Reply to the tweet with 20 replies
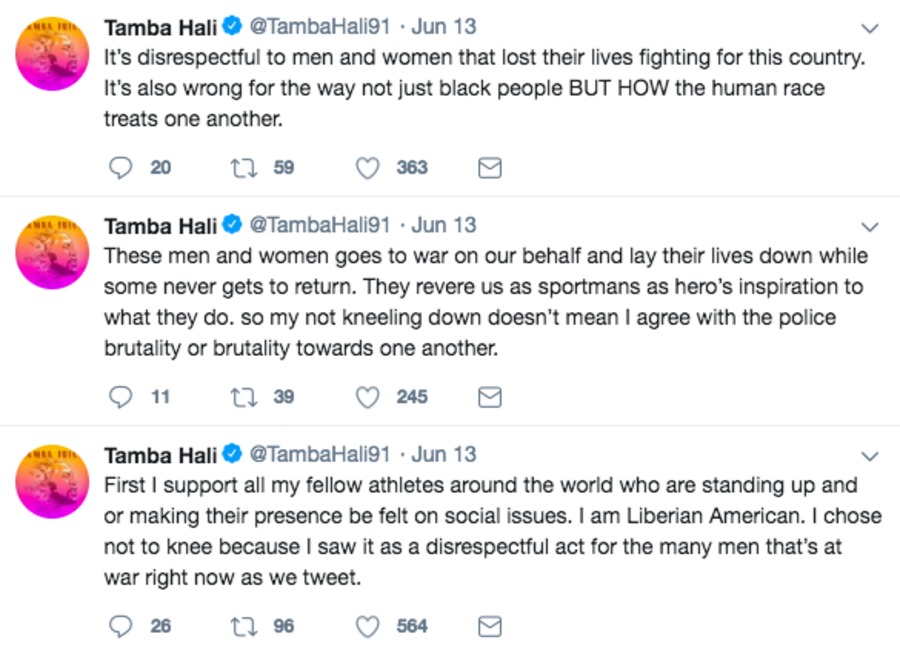 pos(121,168)
